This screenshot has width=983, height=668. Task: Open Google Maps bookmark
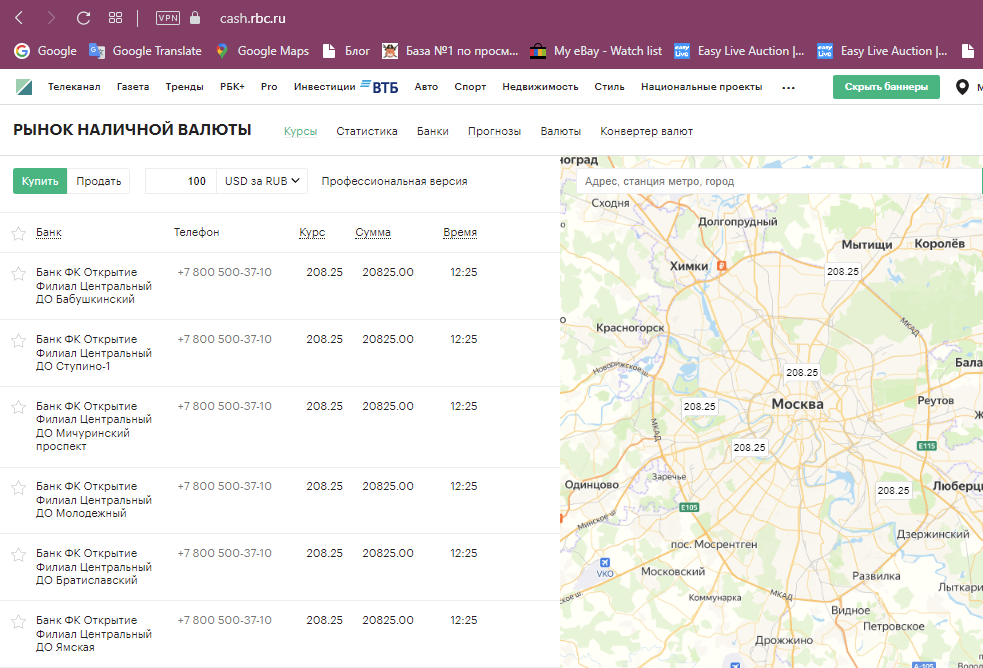click(x=261, y=51)
